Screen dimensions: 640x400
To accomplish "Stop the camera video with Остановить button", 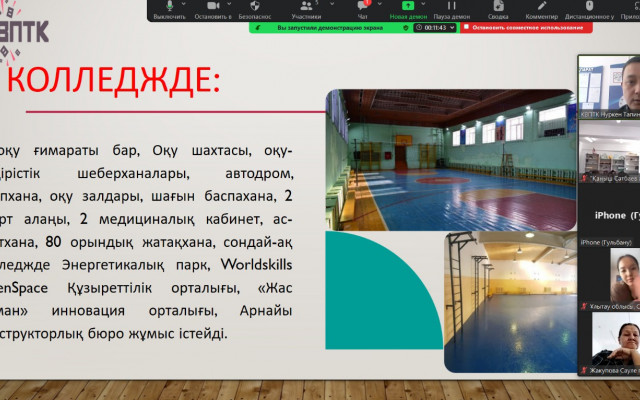I will [213, 10].
